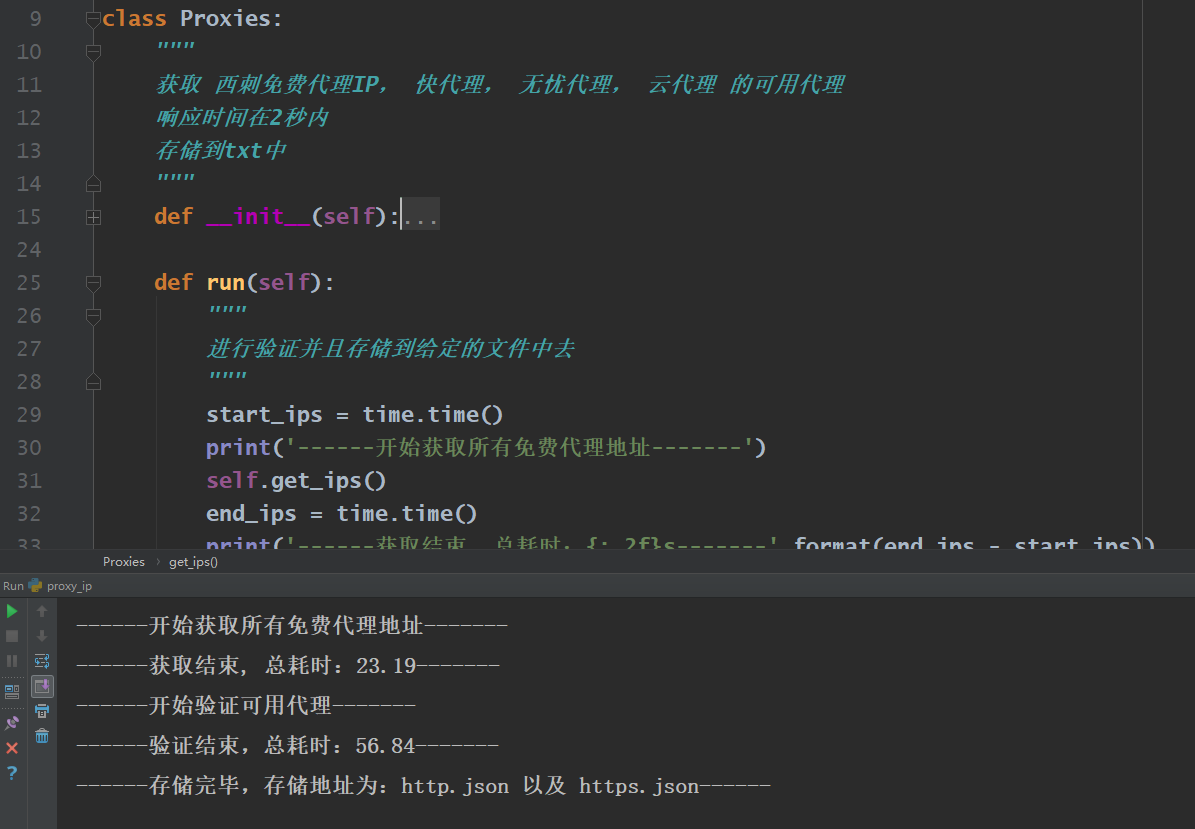Viewport: 1195px width, 829px height.
Task: Click the Pause output icon
Action: click(x=12, y=661)
